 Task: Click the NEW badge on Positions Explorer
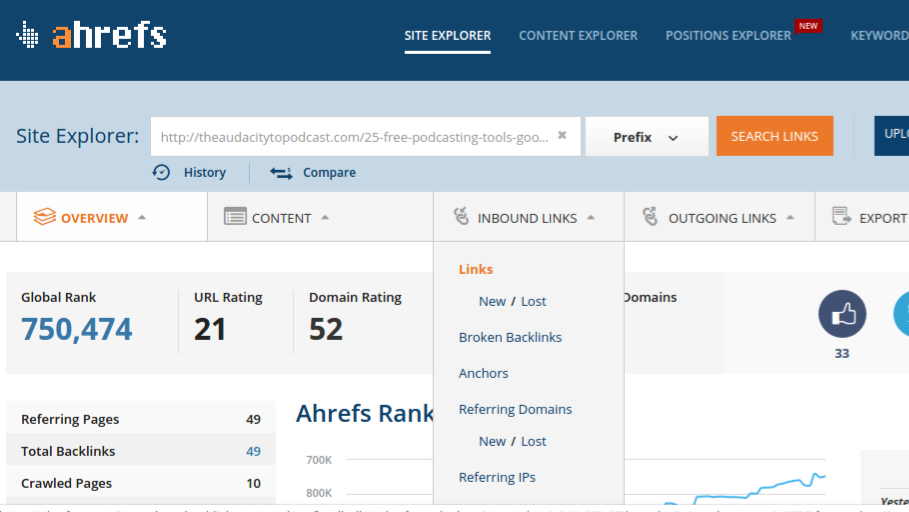(x=808, y=26)
